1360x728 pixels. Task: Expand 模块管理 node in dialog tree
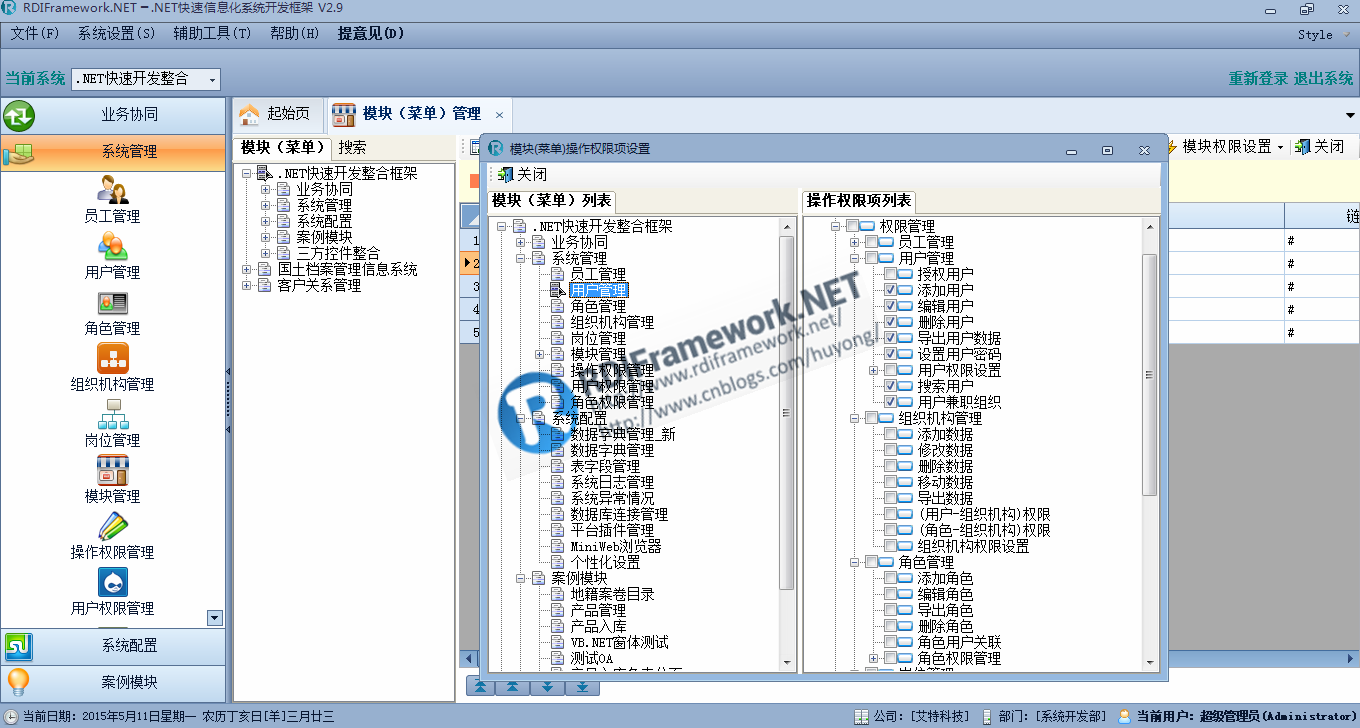[539, 355]
